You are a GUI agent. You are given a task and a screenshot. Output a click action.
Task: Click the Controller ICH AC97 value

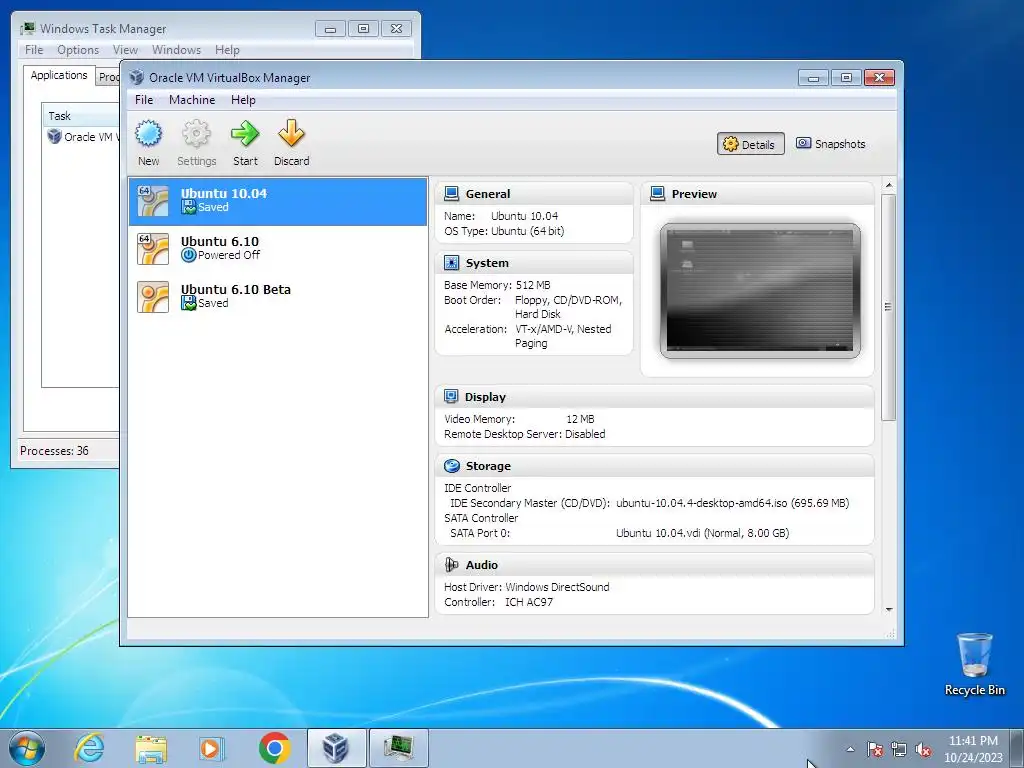coord(529,601)
